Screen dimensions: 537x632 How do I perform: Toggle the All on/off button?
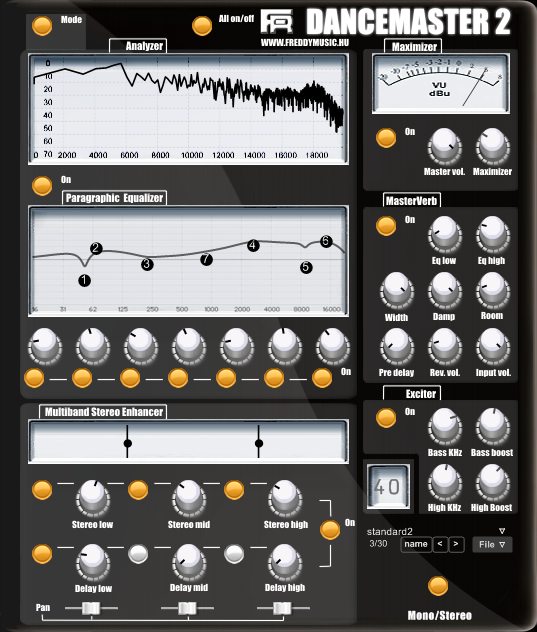pos(202,26)
